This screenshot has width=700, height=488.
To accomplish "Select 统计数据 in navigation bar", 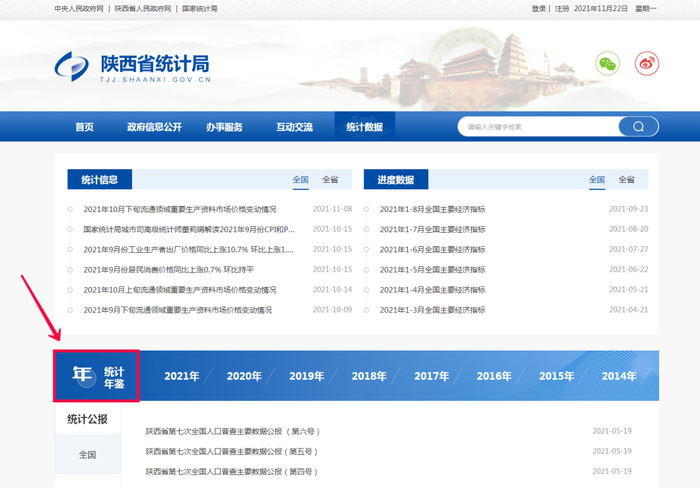I will click(x=364, y=127).
